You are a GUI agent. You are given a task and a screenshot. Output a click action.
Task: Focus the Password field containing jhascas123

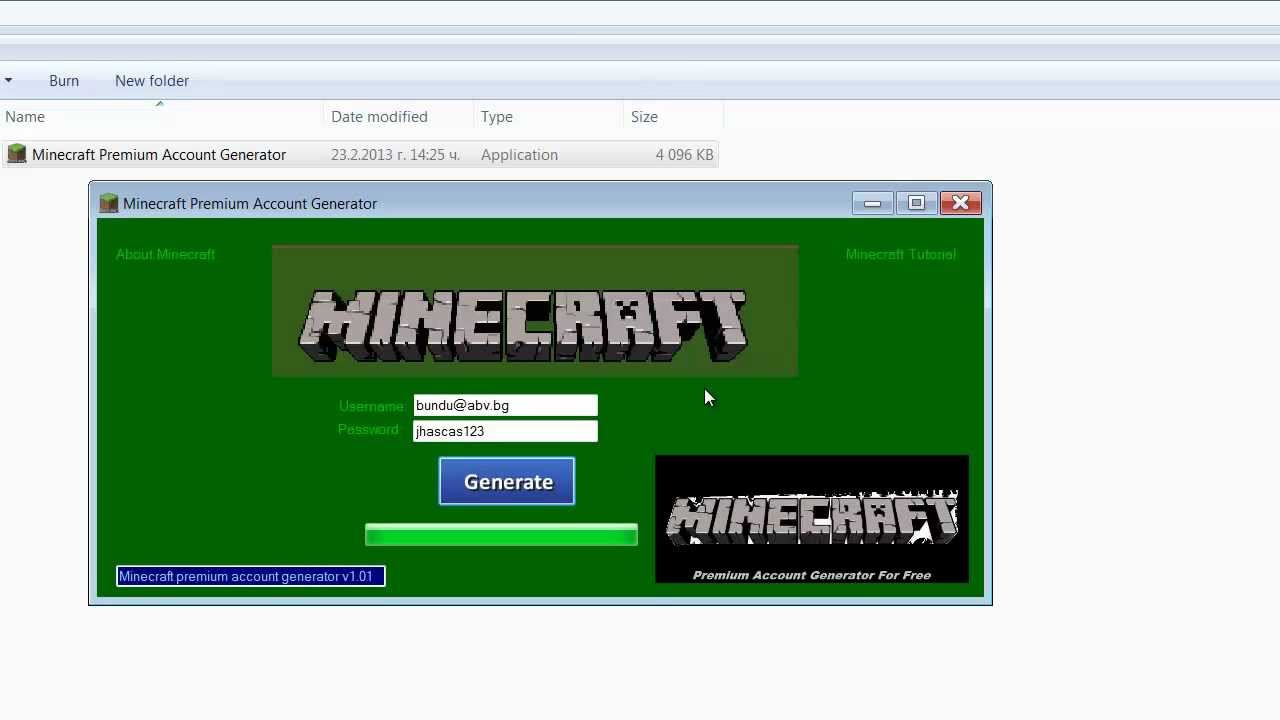(x=505, y=431)
